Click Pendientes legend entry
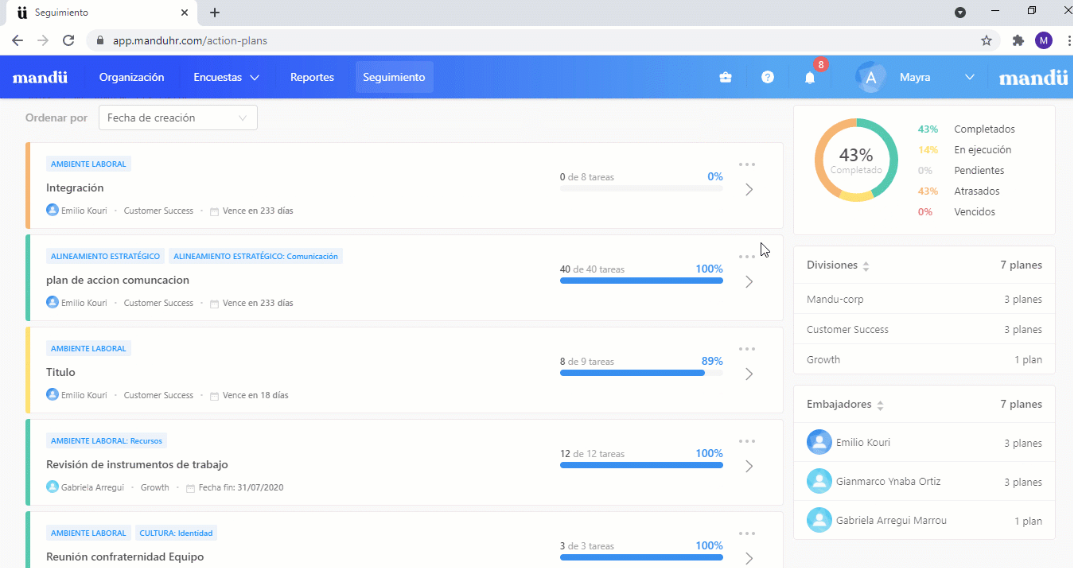This screenshot has height=568, width=1073. pos(979,170)
